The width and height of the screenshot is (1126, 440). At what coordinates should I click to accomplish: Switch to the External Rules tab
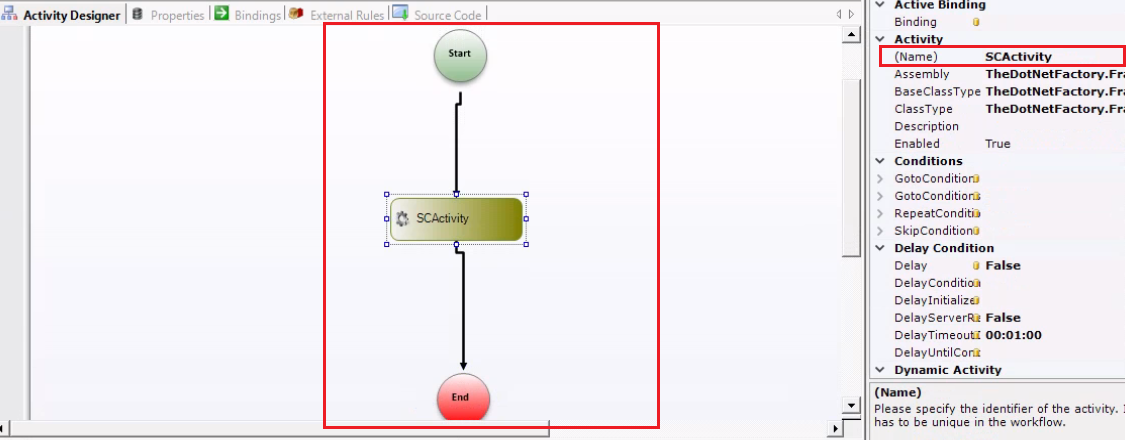[x=337, y=15]
